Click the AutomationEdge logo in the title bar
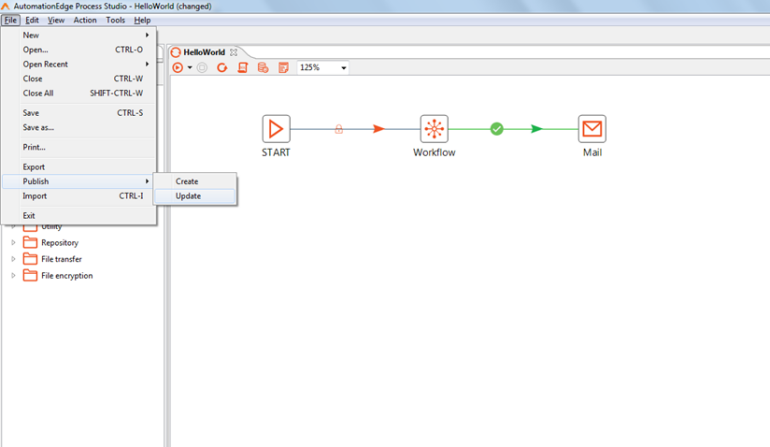 [5, 6]
